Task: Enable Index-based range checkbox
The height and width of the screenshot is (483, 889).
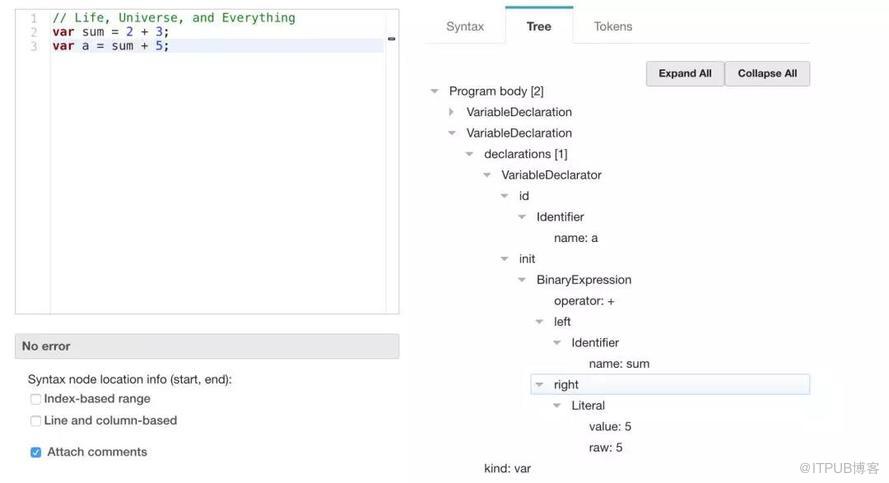Action: pyautogui.click(x=36, y=399)
